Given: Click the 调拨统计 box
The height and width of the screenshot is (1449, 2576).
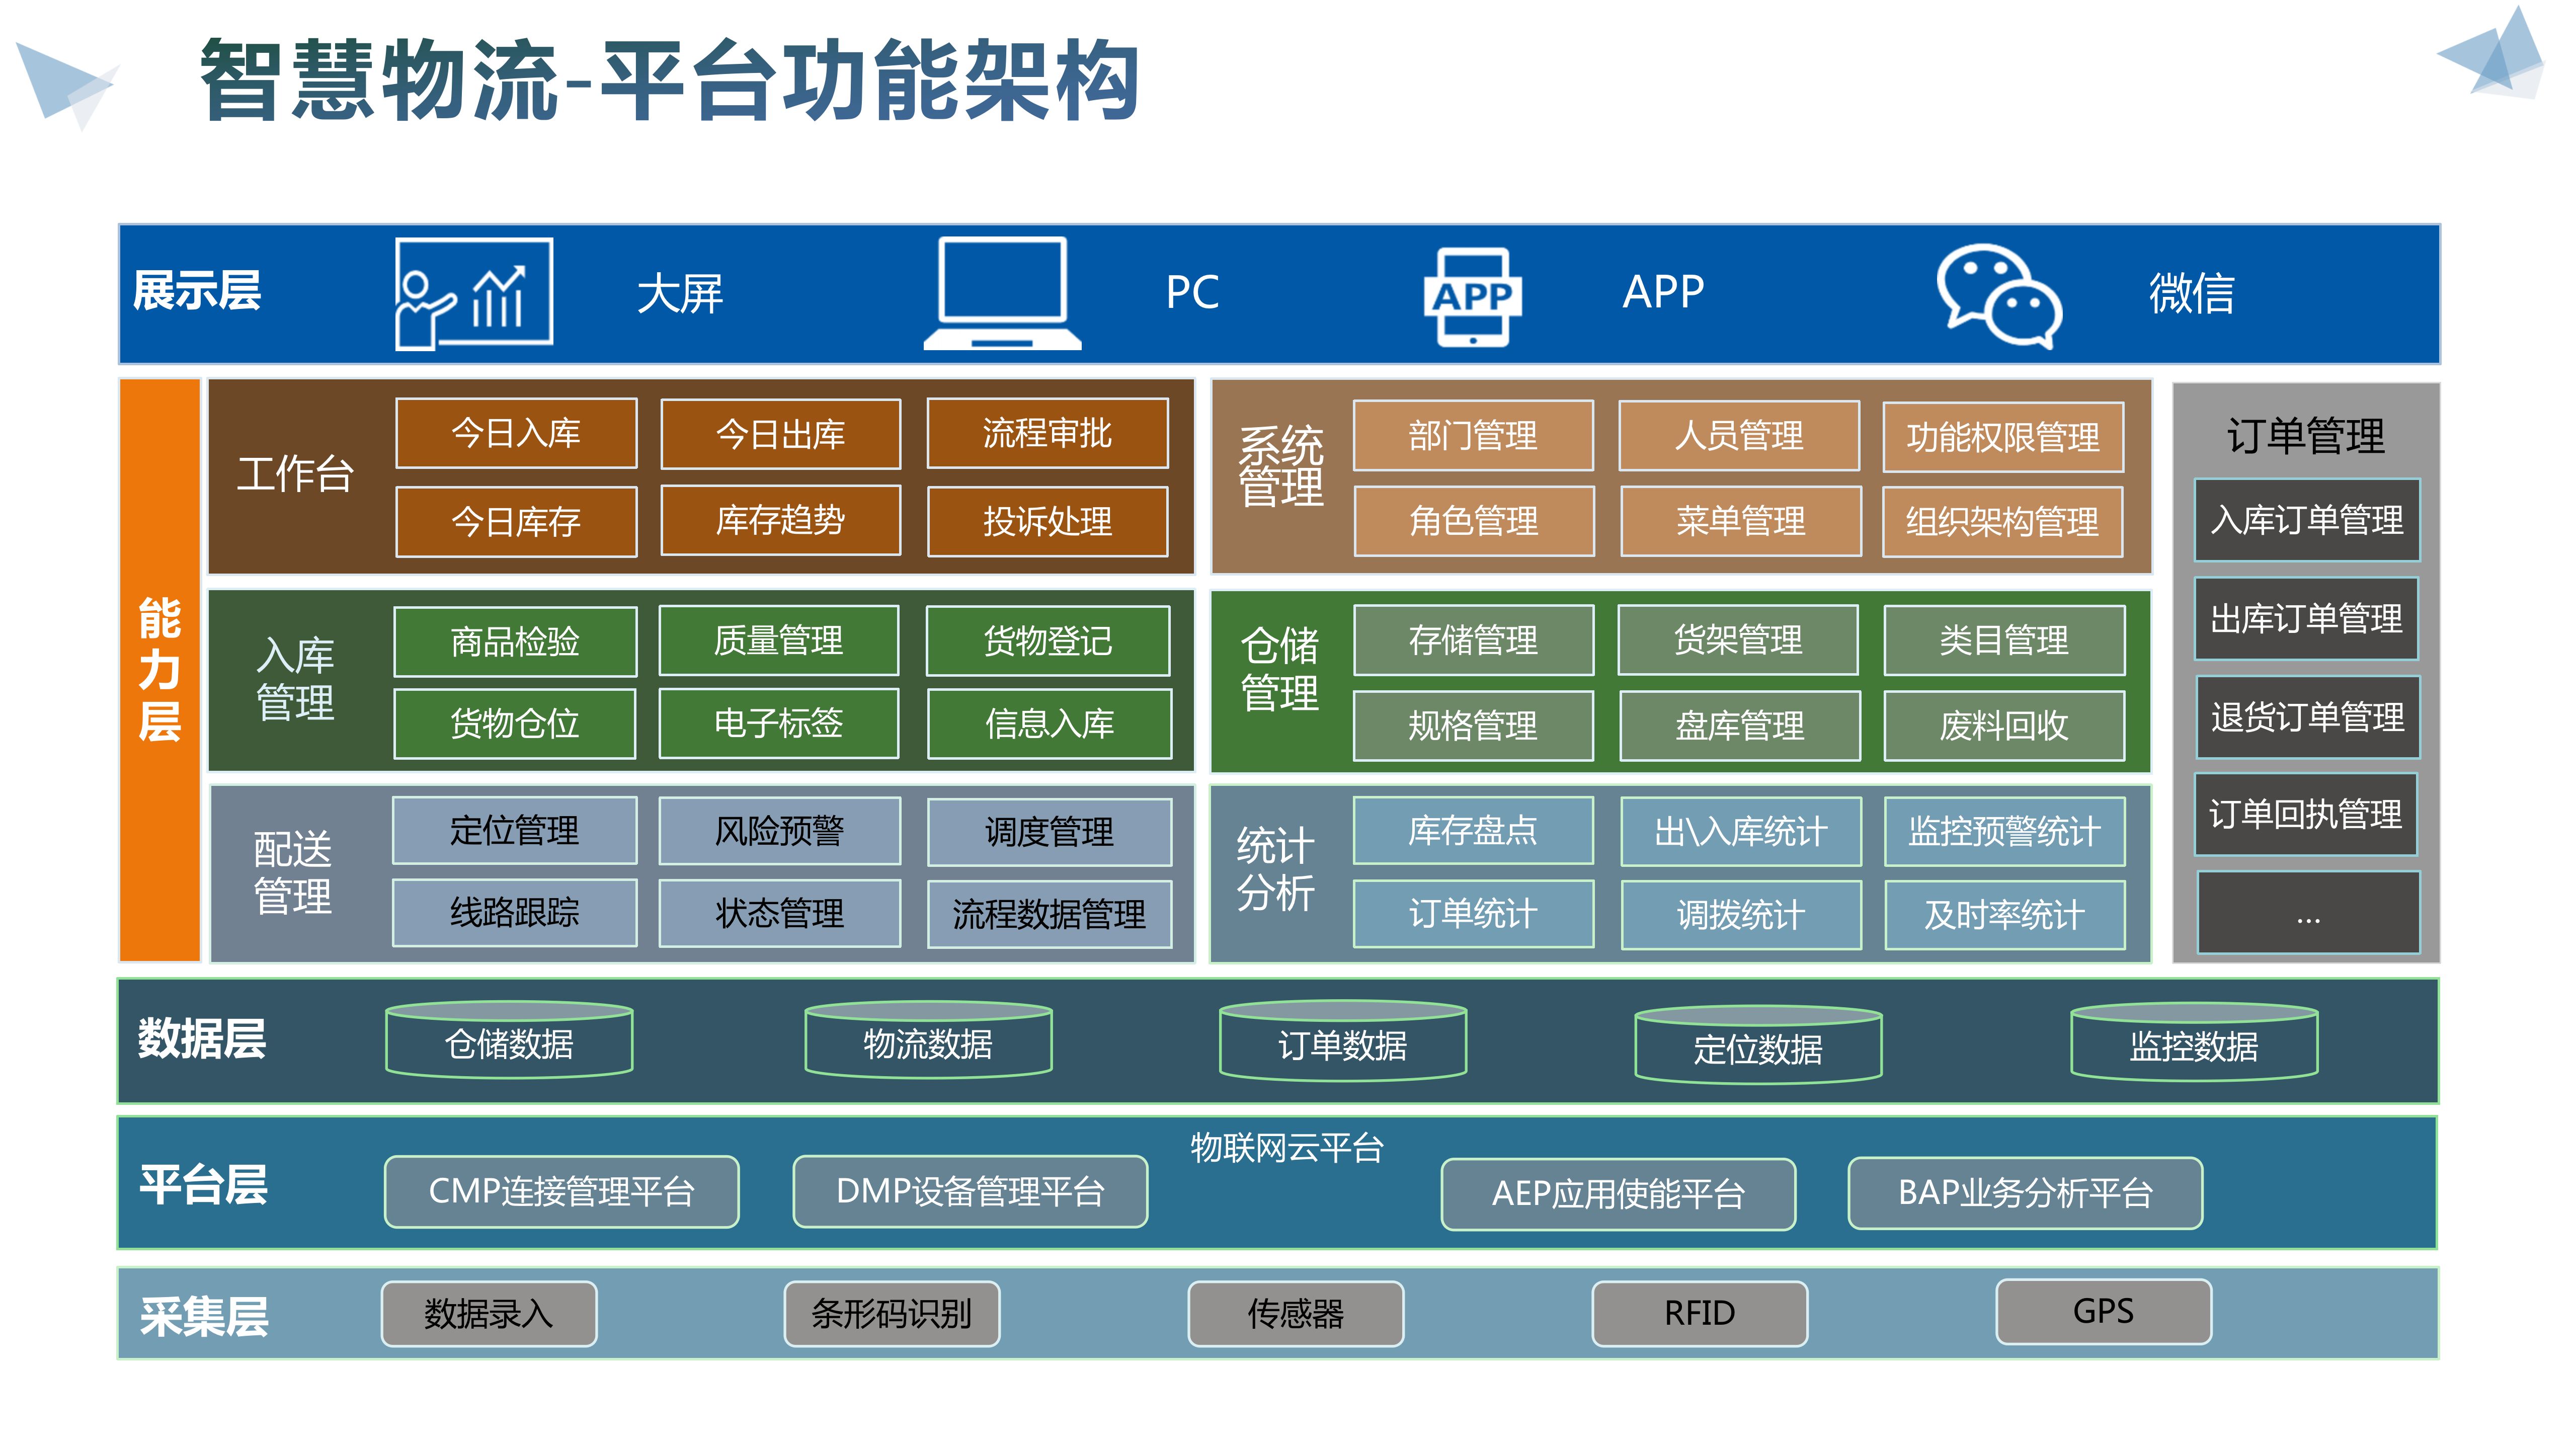Looking at the screenshot, I should click(x=1741, y=915).
